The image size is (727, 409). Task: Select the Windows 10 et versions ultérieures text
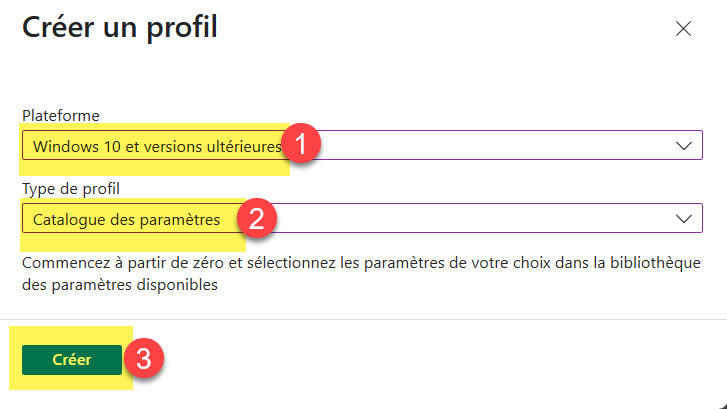[x=157, y=146]
